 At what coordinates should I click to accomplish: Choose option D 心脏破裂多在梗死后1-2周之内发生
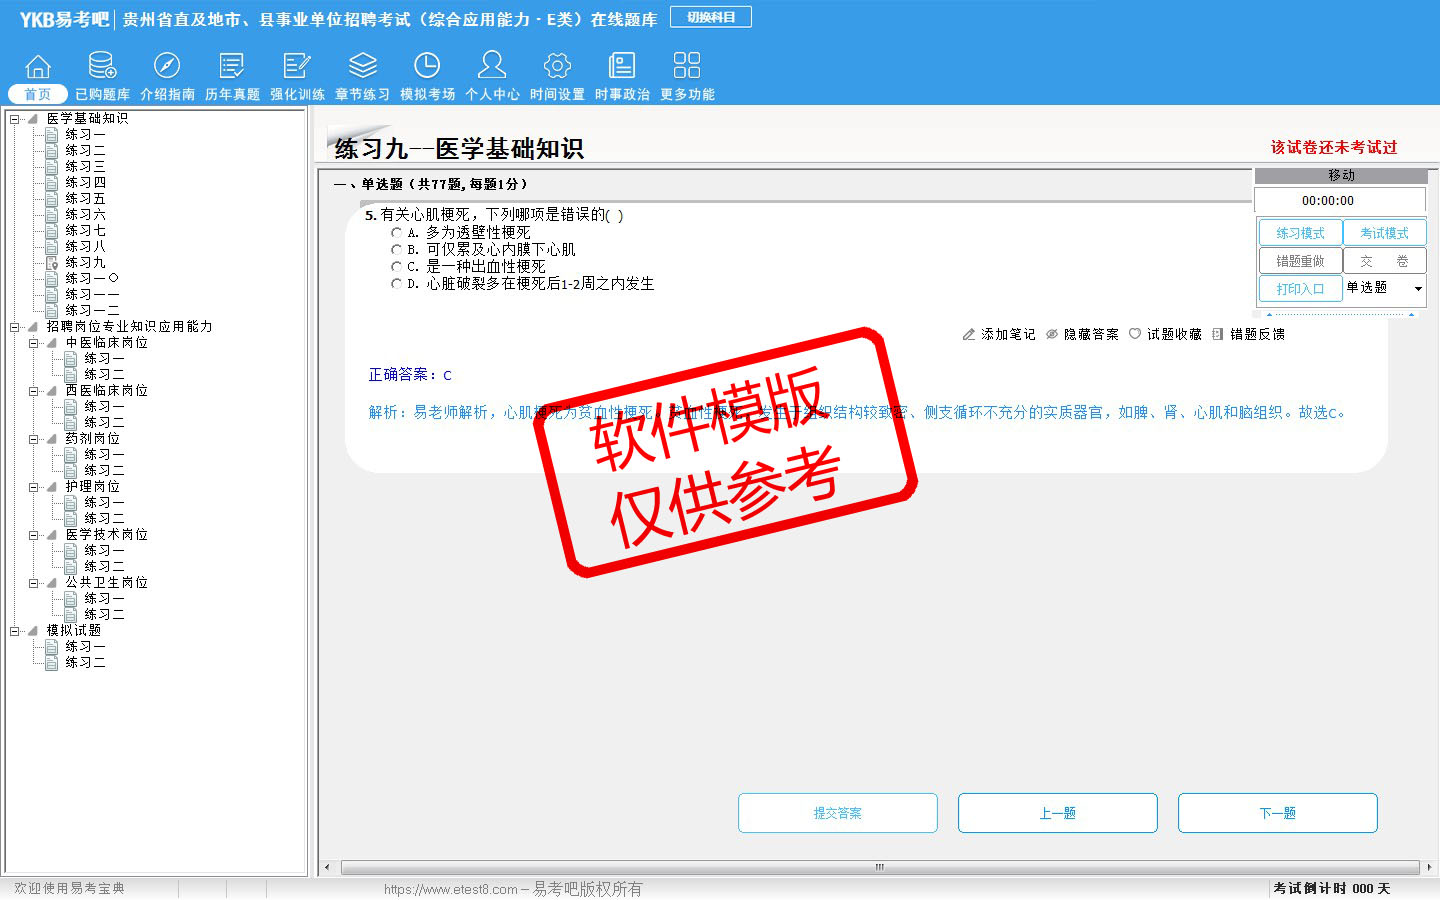click(x=397, y=284)
